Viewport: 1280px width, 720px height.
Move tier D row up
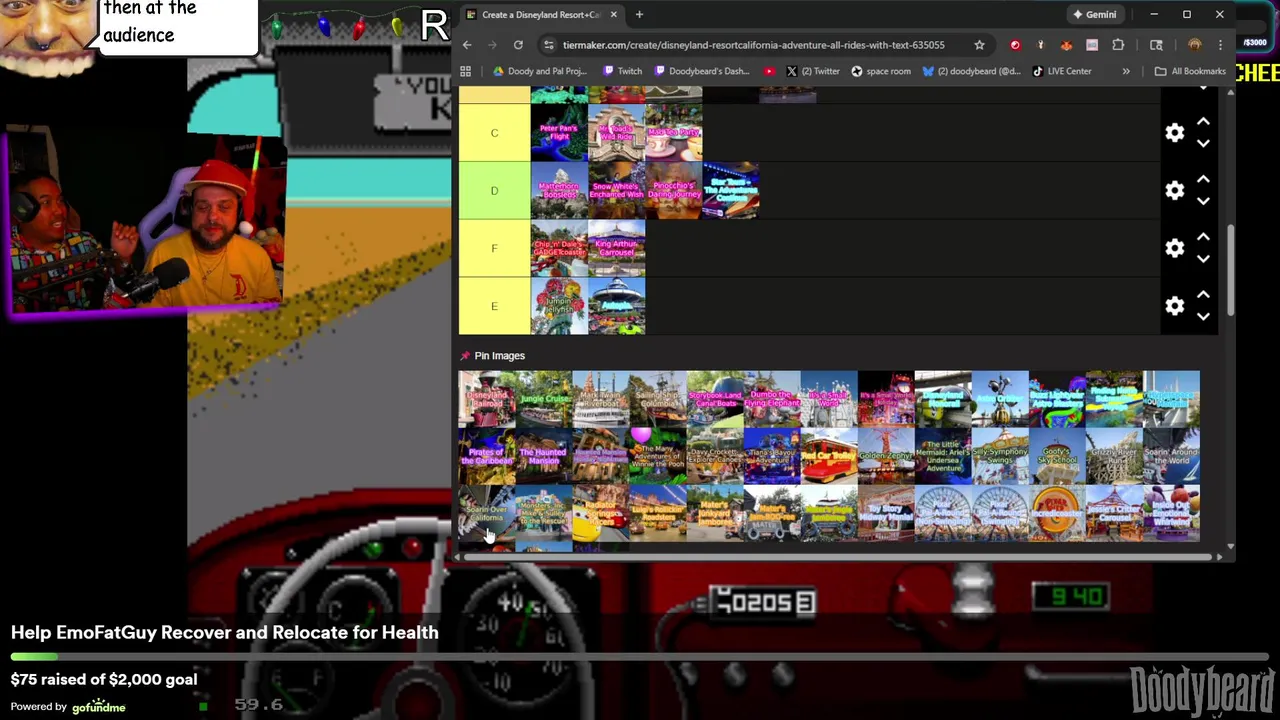coord(1203,180)
